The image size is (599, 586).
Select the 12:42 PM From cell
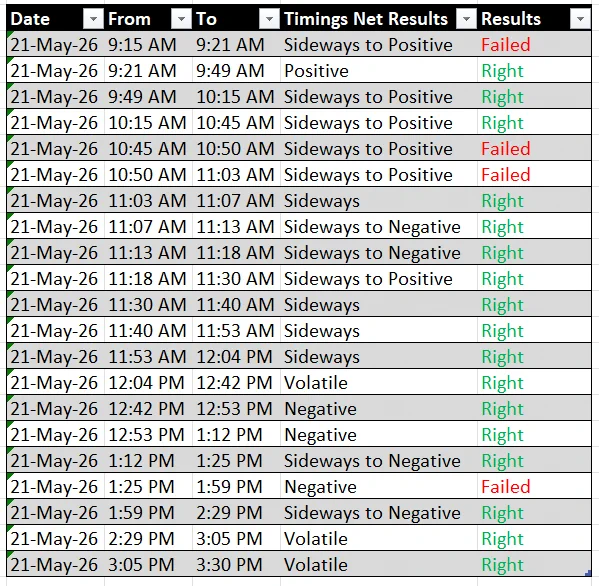tap(148, 408)
